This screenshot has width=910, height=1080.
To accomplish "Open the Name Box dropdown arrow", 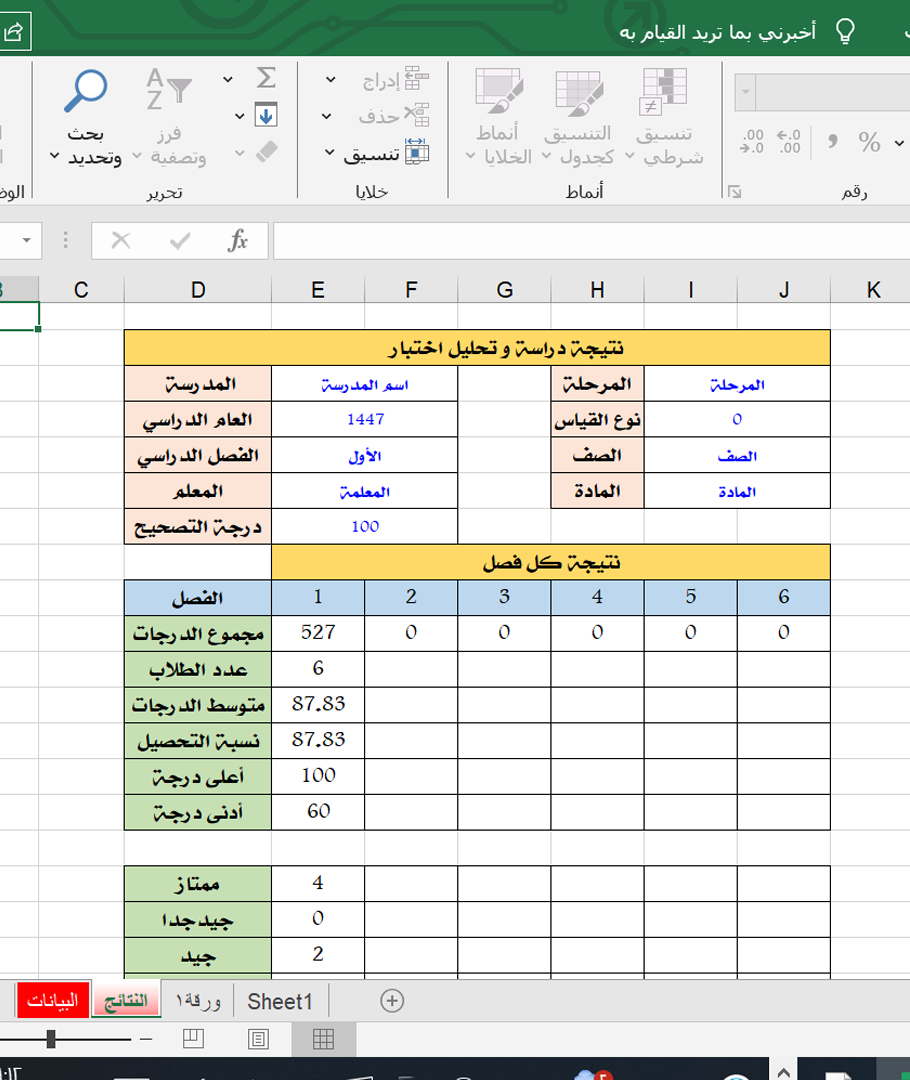I will (x=26, y=241).
